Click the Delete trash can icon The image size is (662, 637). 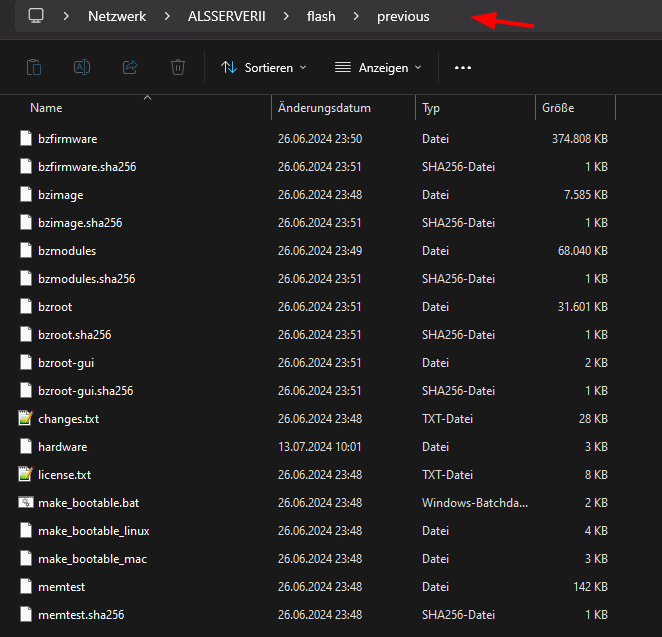178,68
